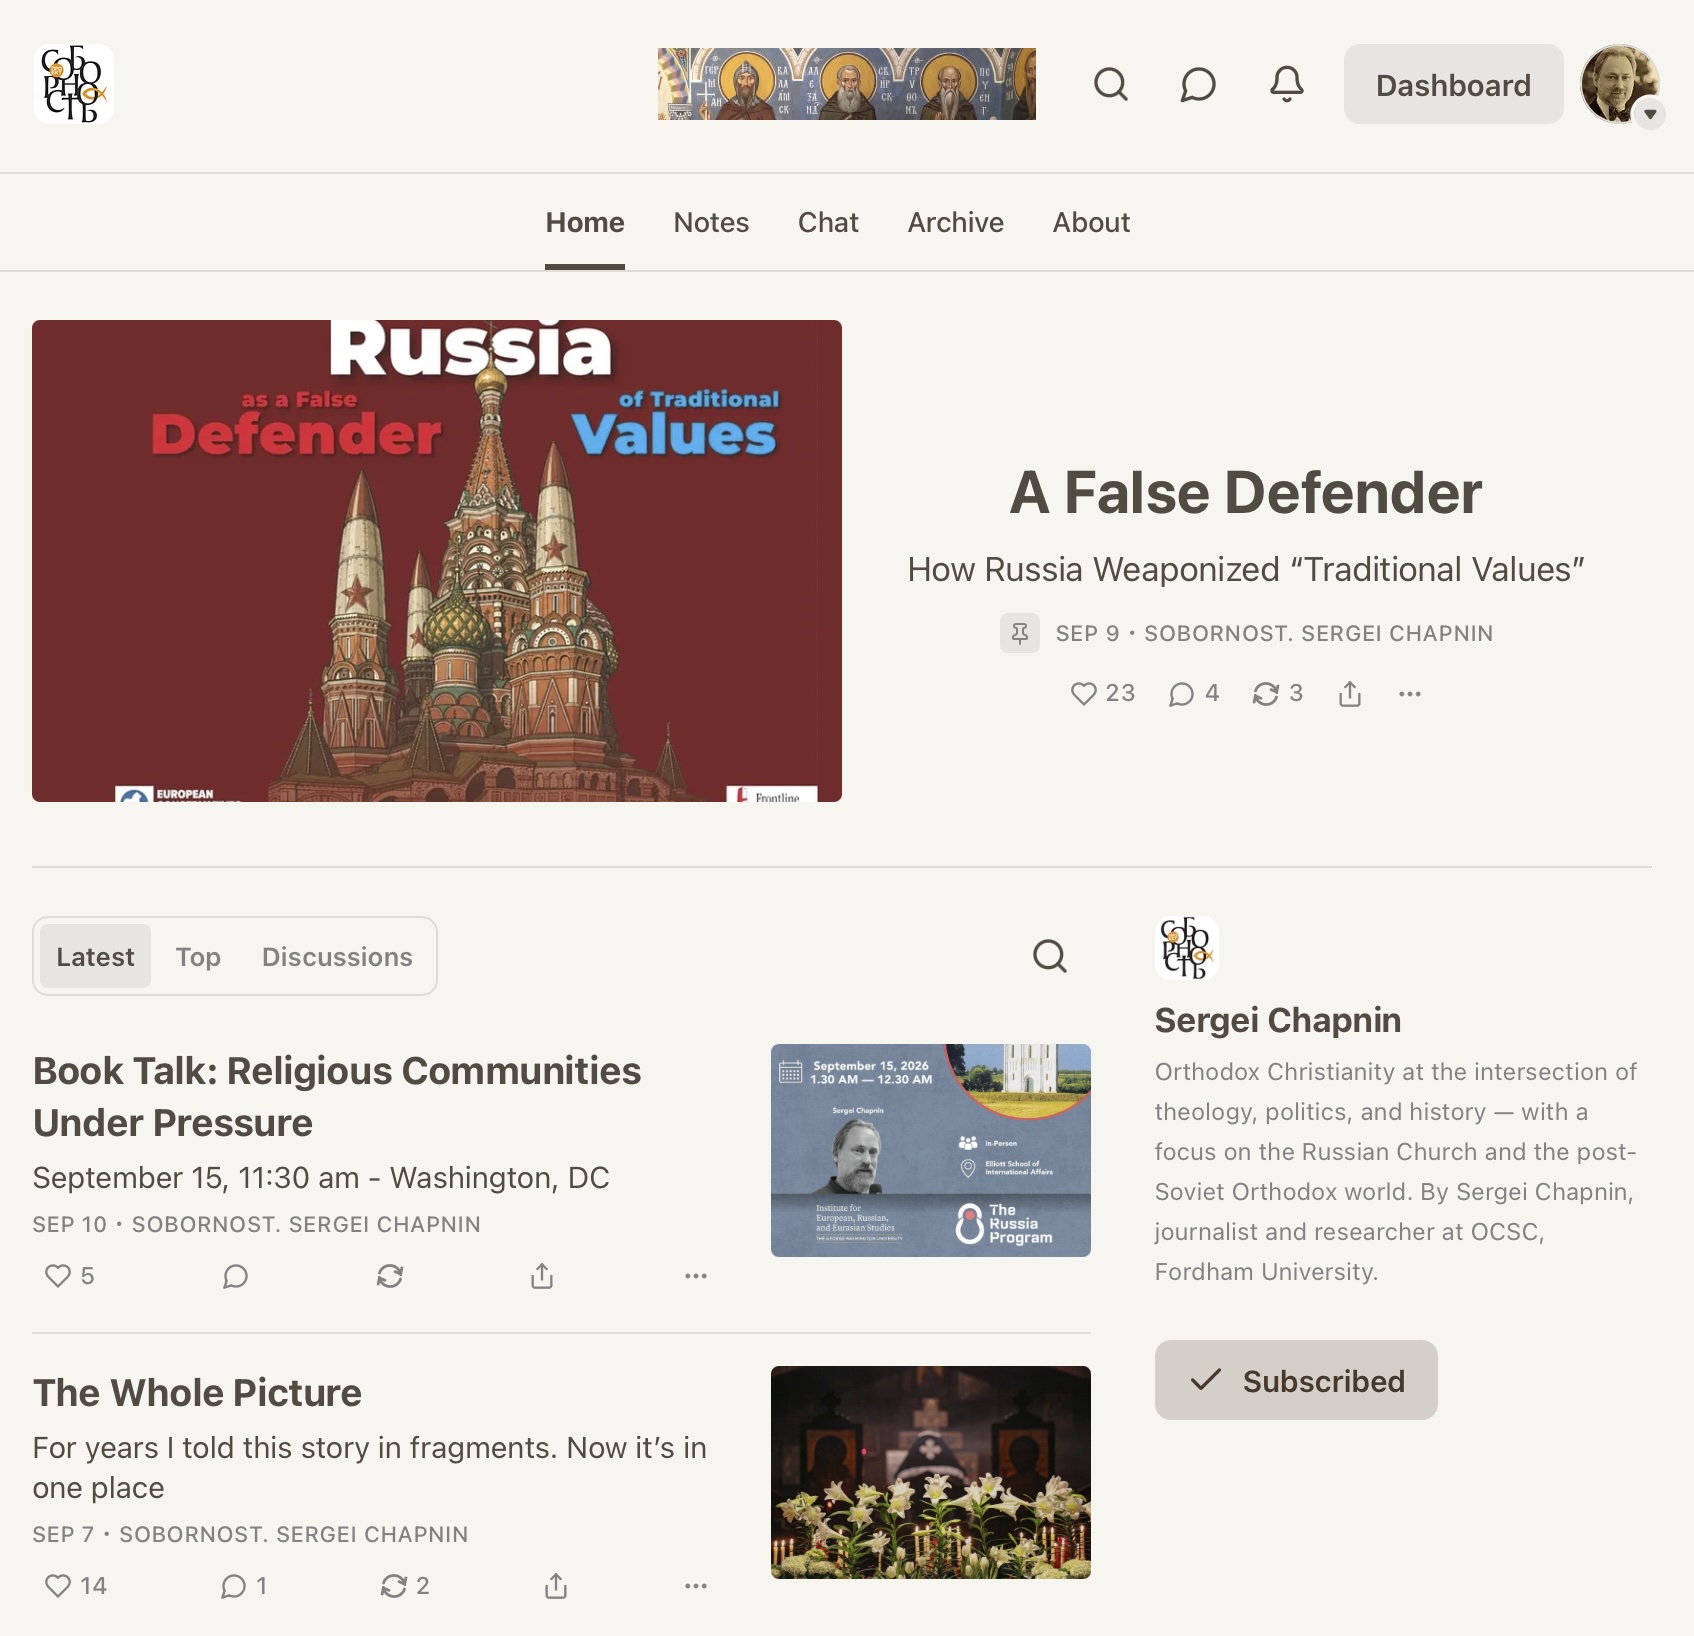Open the About tab
1694x1636 pixels.
tap(1091, 222)
